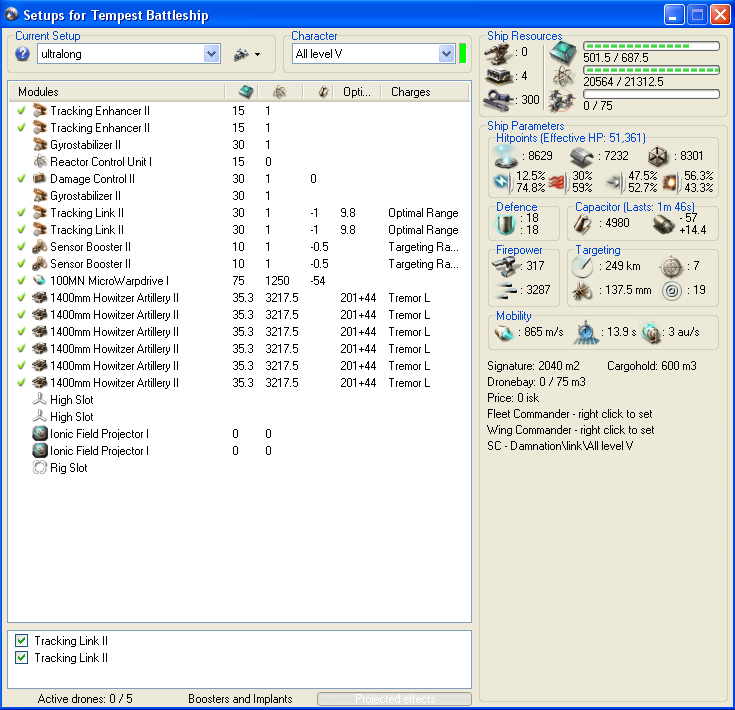Click the structure hitpoints icon
735x710 pixels.
(658, 157)
